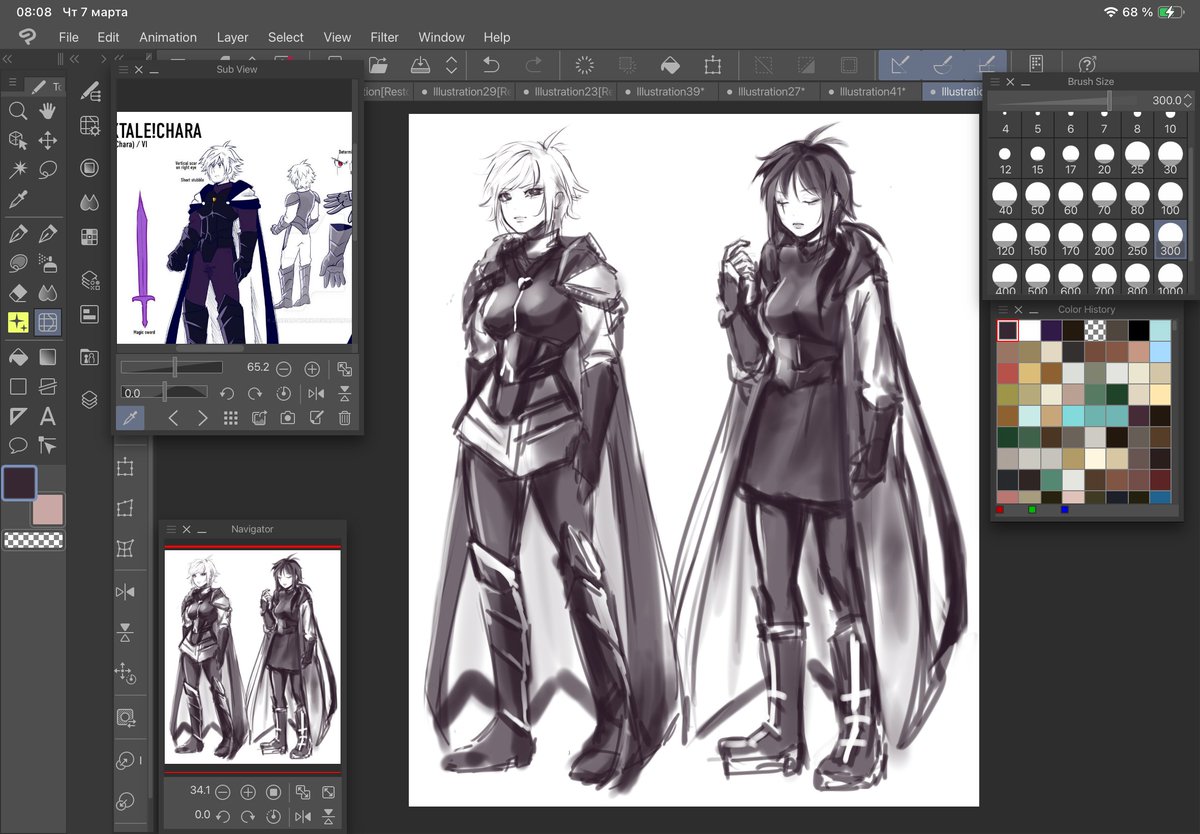Click the trash icon in Sub View

(x=344, y=418)
